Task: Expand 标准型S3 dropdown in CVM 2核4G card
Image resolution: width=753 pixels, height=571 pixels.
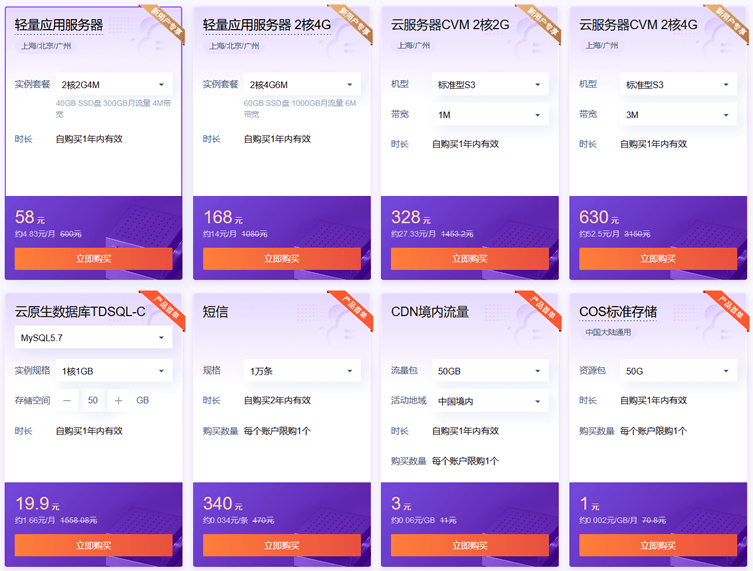Action: (x=678, y=85)
